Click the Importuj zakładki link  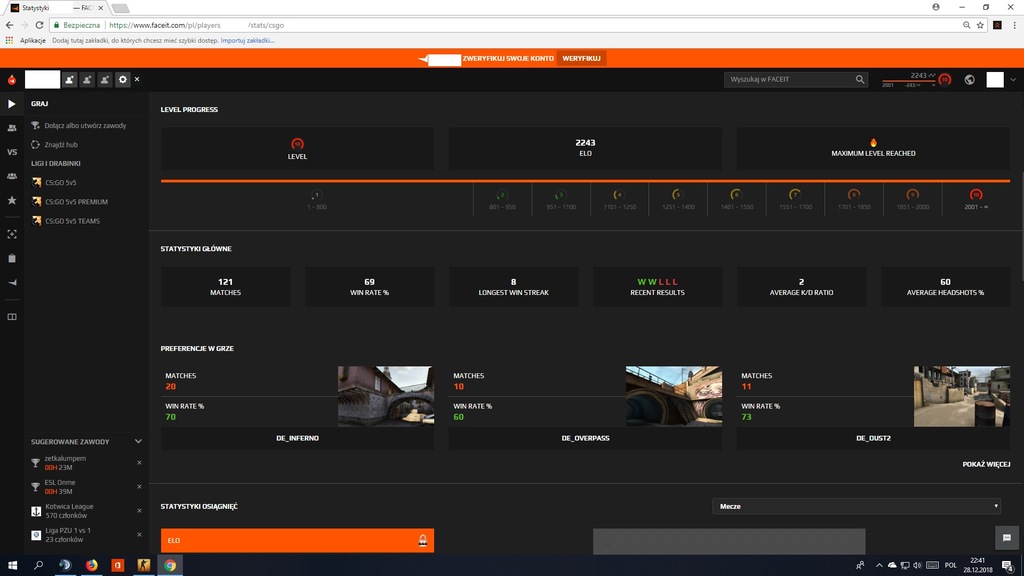pyautogui.click(x=248, y=40)
